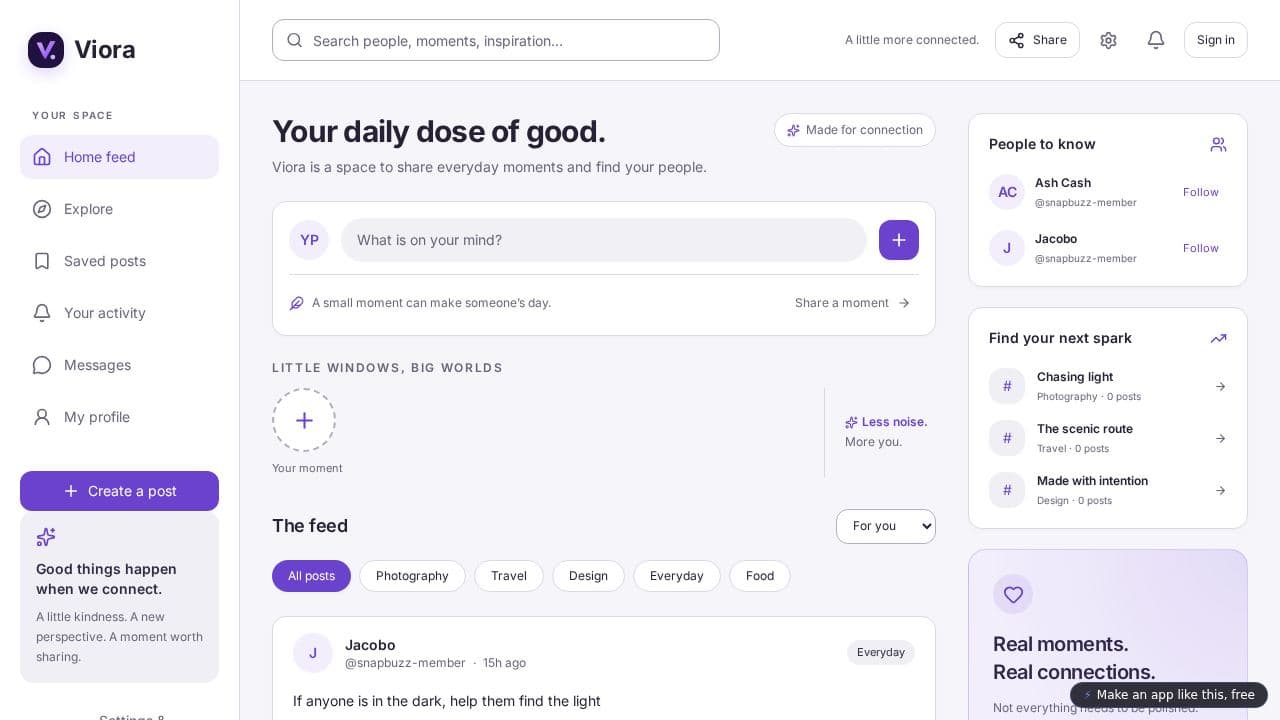1280x720 pixels.
Task: Click the Everyday tag on Jacobo's post
Action: (881, 652)
